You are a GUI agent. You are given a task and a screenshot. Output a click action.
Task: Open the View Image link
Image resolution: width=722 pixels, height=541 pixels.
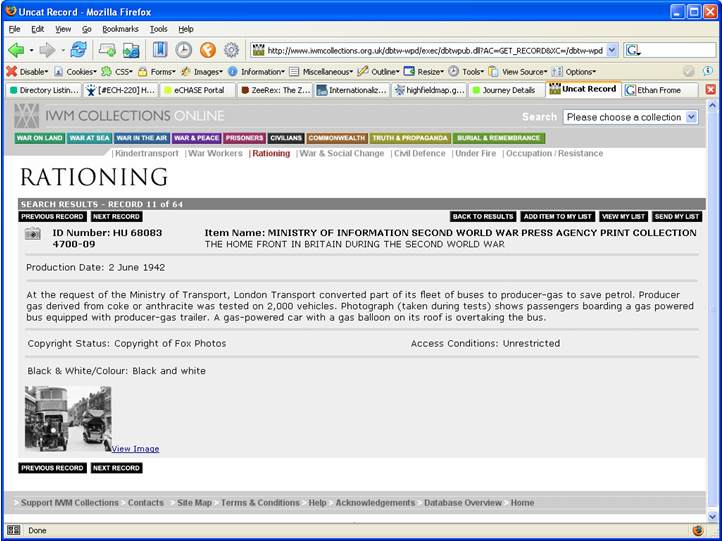coord(135,449)
